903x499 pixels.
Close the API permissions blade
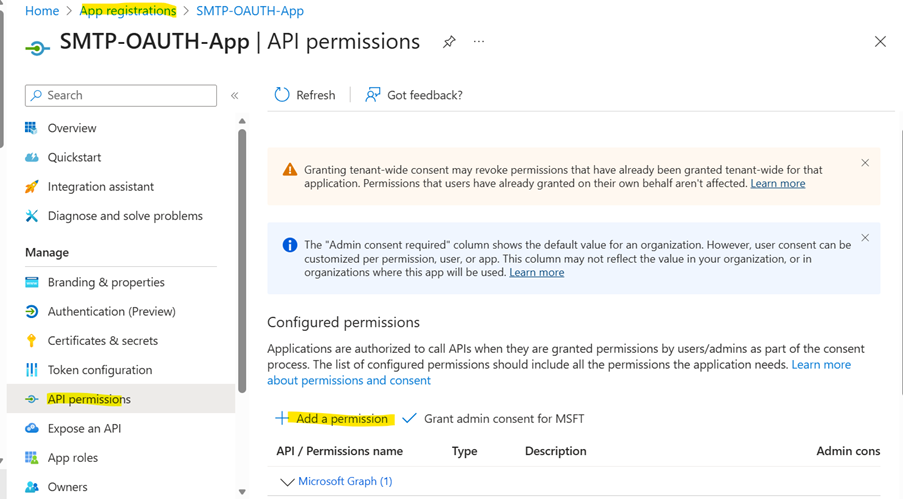point(880,41)
